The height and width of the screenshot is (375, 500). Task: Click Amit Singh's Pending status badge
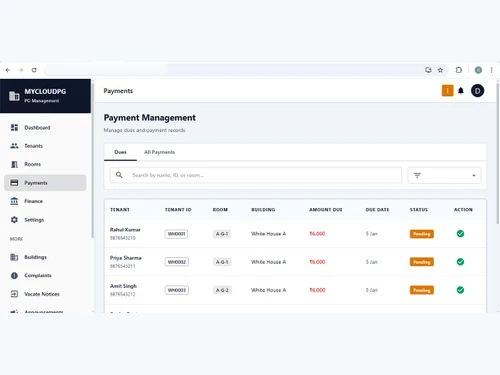click(422, 290)
